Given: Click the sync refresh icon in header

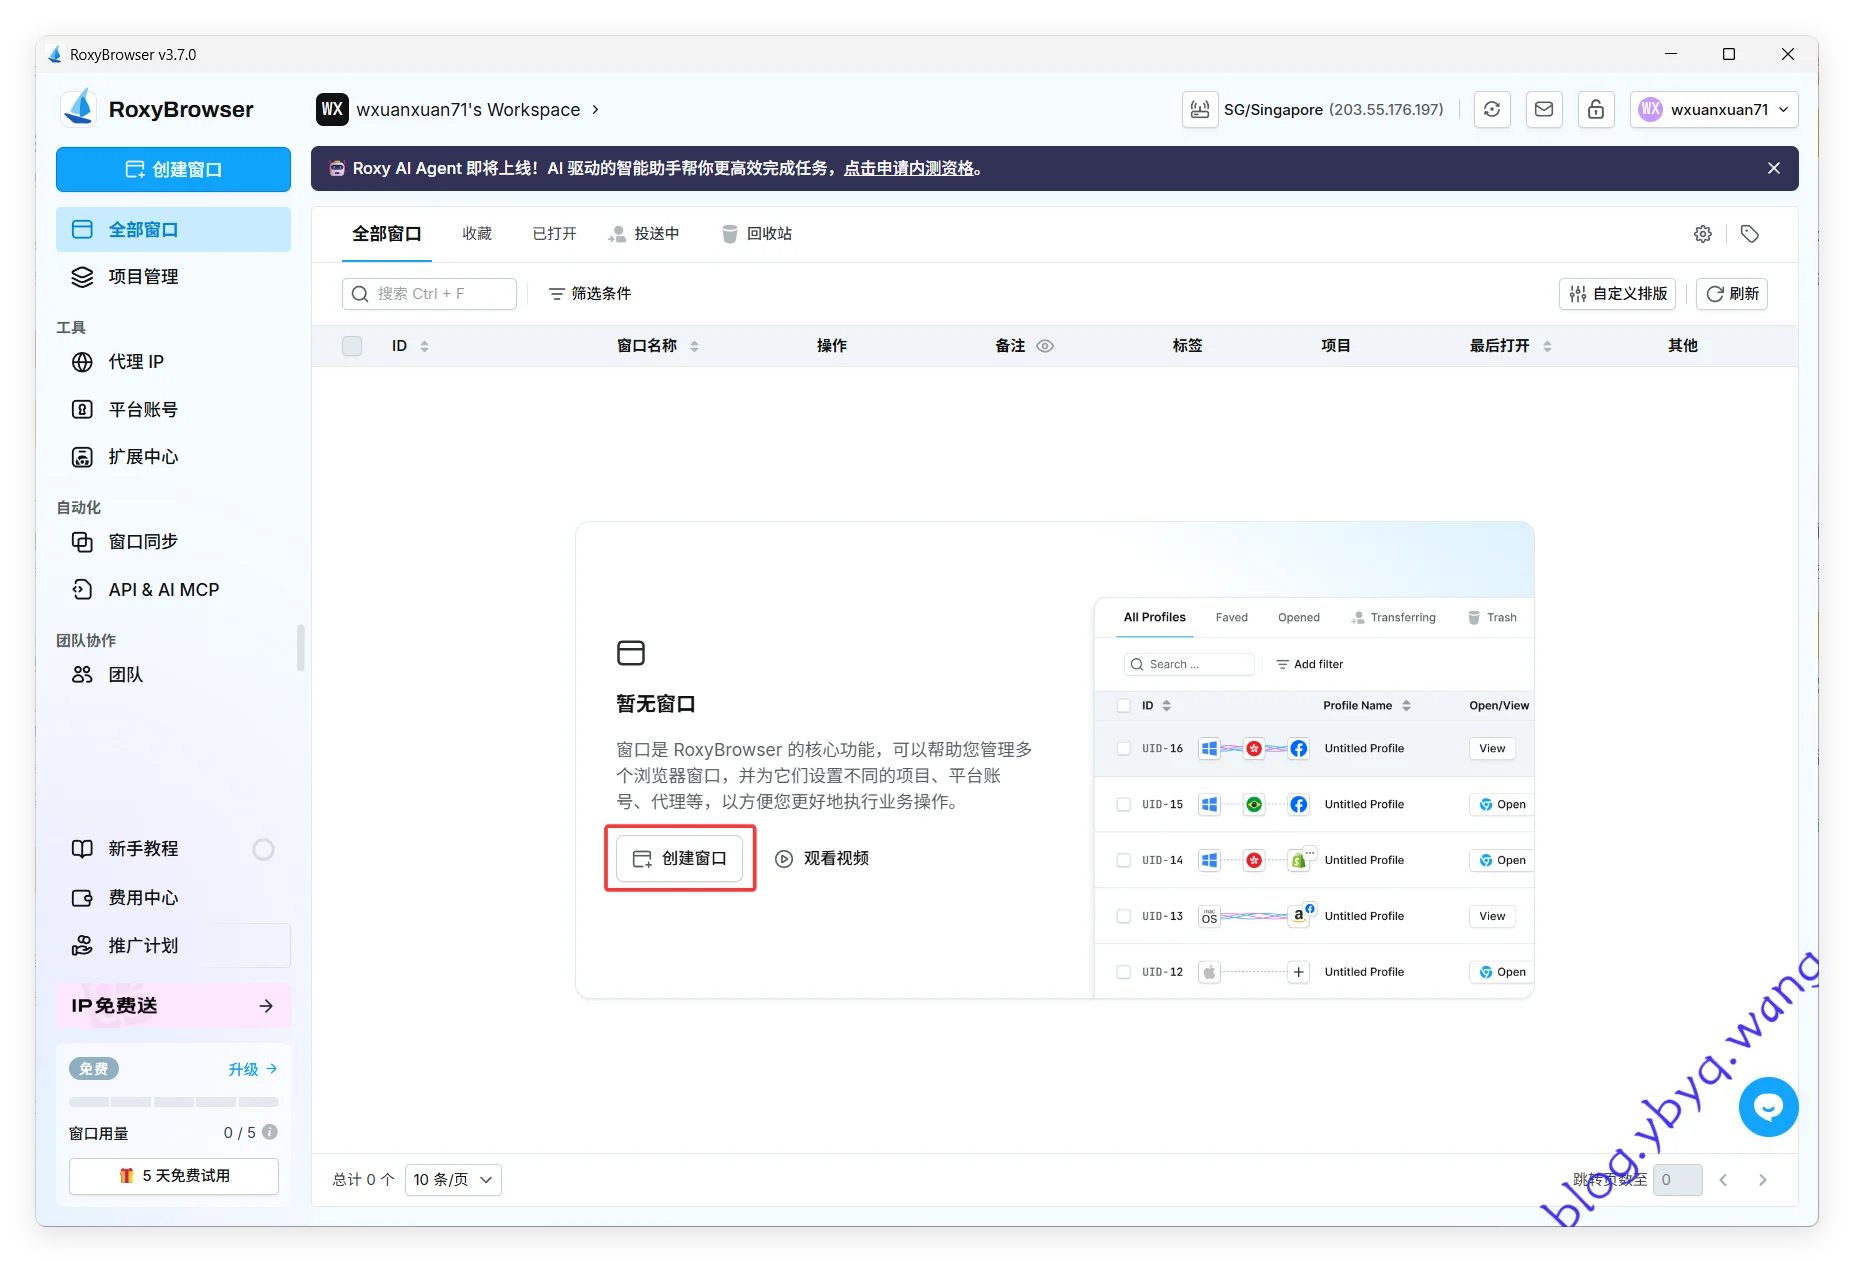Looking at the screenshot, I should pos(1492,110).
